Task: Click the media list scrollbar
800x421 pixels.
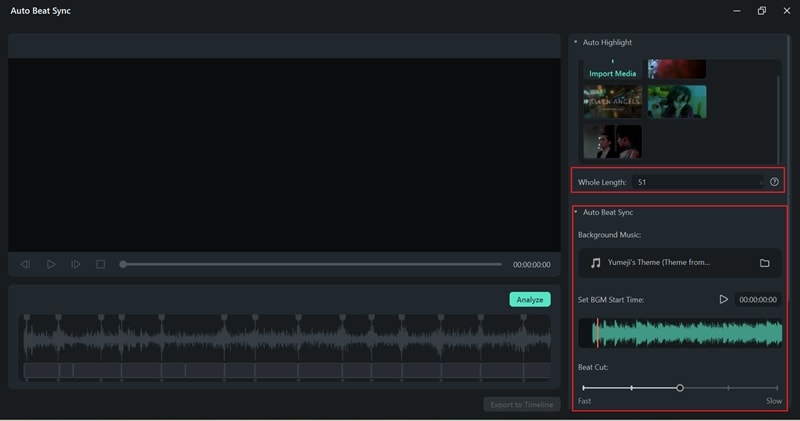Action: (x=779, y=120)
